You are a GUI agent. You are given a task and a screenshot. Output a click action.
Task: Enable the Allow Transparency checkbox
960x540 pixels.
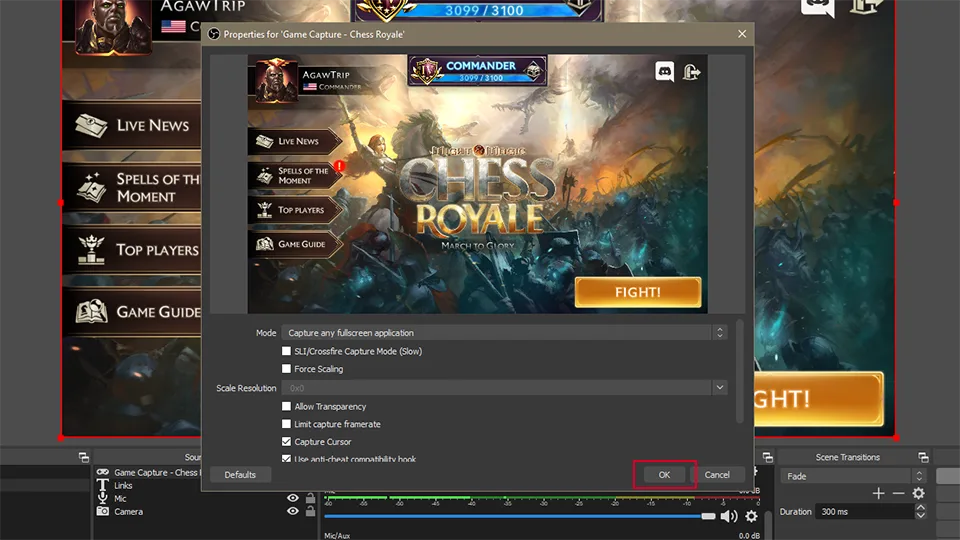286,406
